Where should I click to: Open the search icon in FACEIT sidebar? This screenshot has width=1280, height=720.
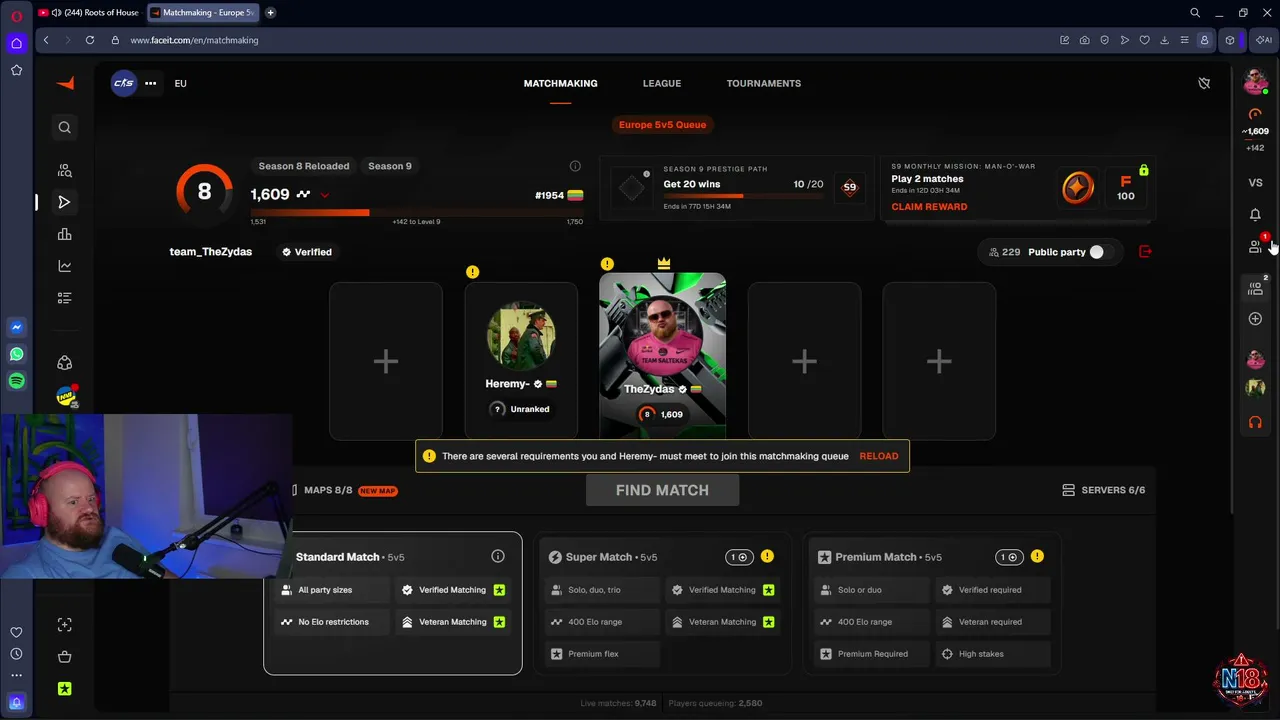(x=64, y=127)
